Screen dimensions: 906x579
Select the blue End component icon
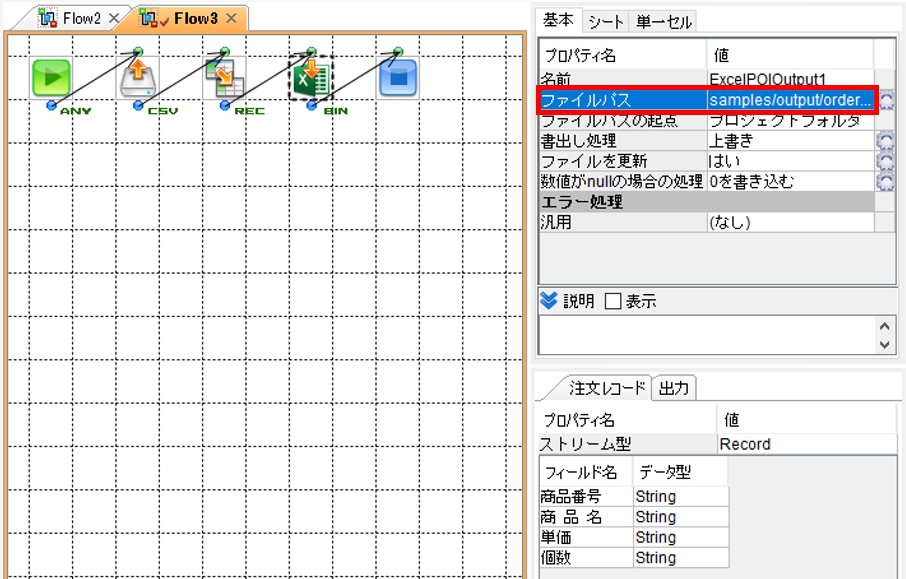coord(398,77)
